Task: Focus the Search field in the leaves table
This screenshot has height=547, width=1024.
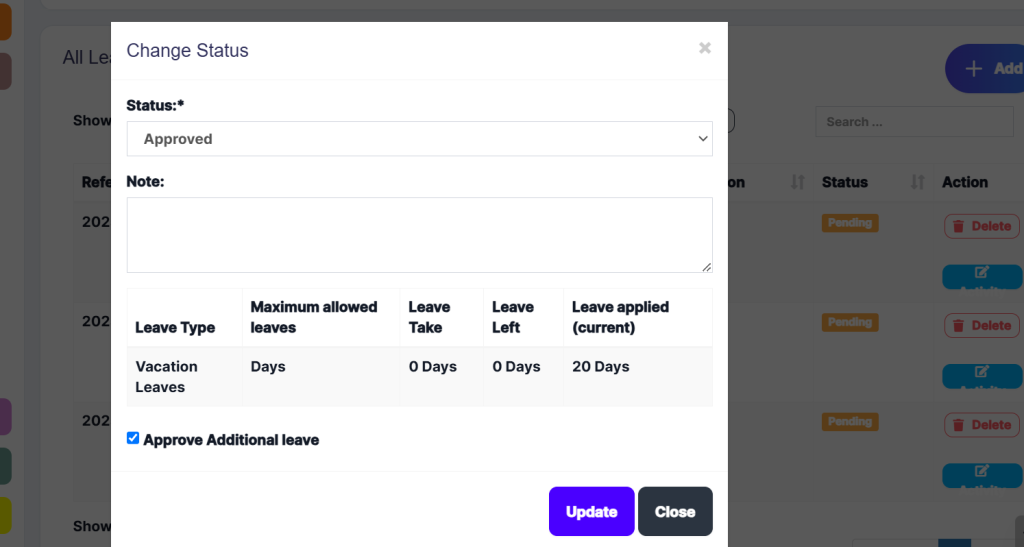Action: pyautogui.click(x=914, y=122)
